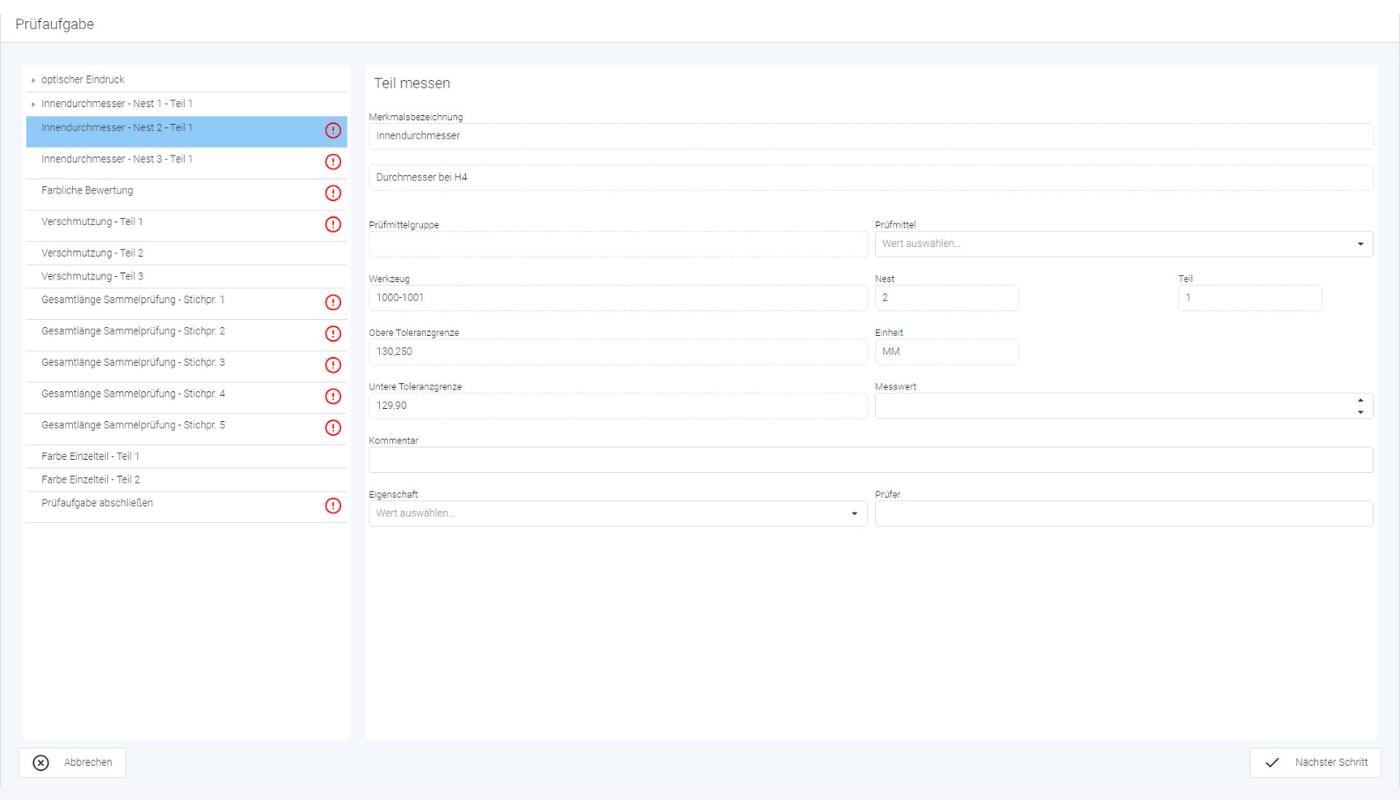Click the 'Teil messen' heading
Image resolution: width=1400 pixels, height=800 pixels.
(412, 83)
